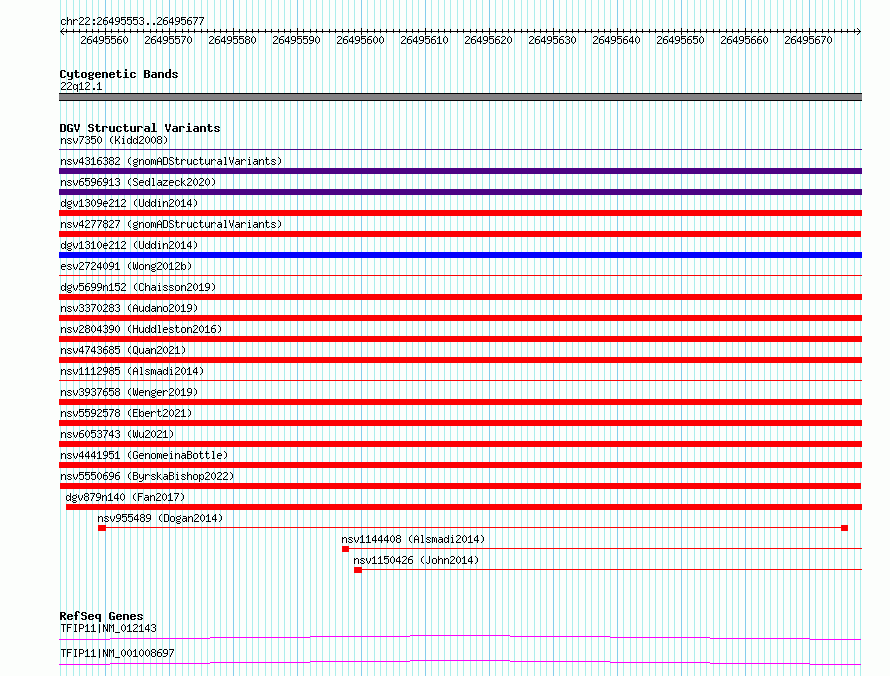Viewport: 890px width, 676px height.
Task: Open the RefSeq Genes track heading
Action: click(101, 616)
